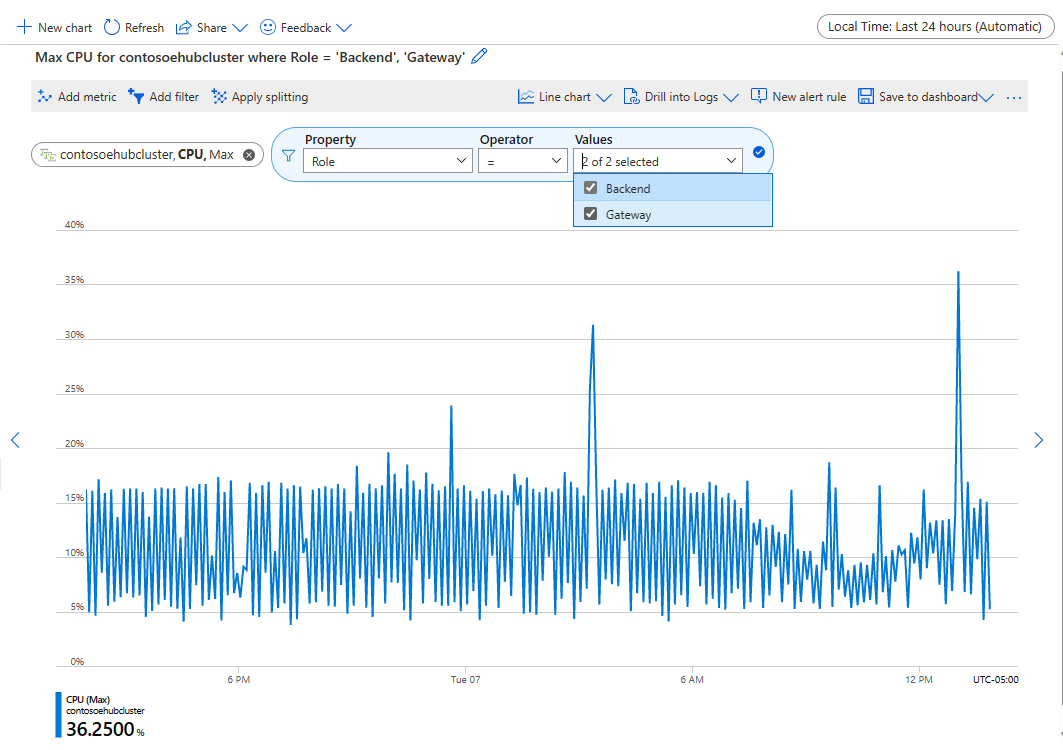Screen dimensions: 1063x750
Task: Open the Operator equals dropdown
Action: click(522, 160)
